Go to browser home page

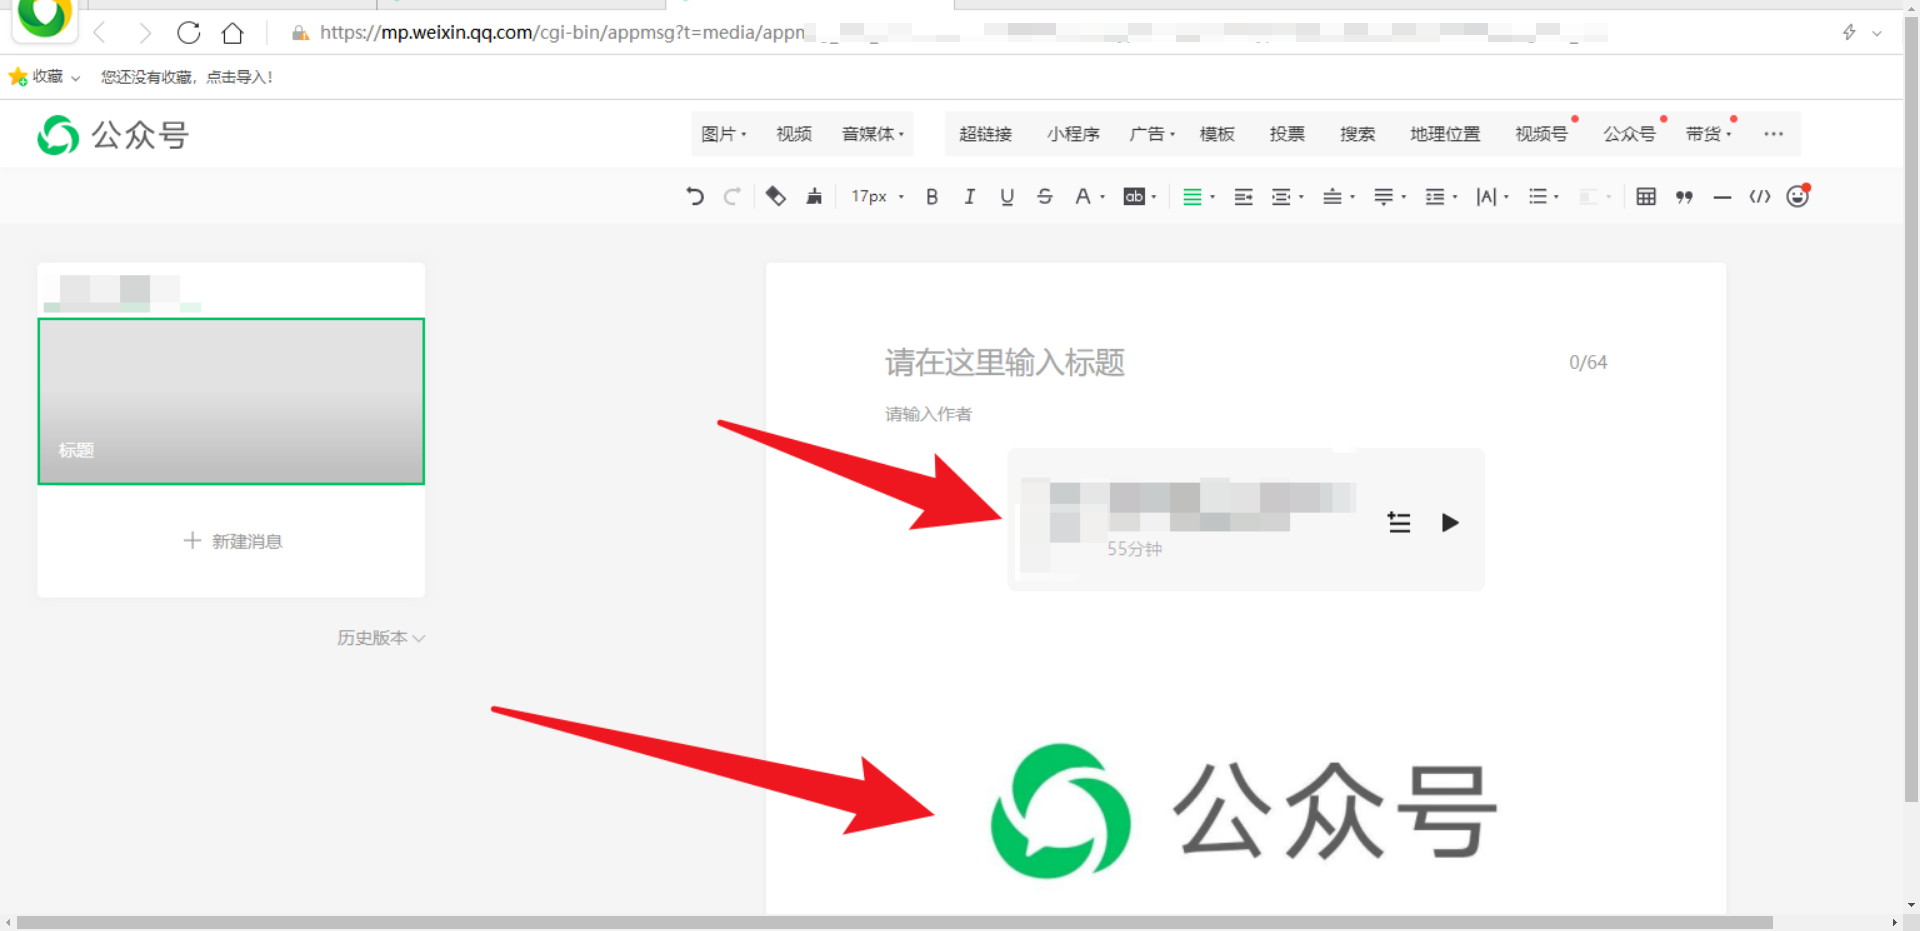[x=233, y=33]
